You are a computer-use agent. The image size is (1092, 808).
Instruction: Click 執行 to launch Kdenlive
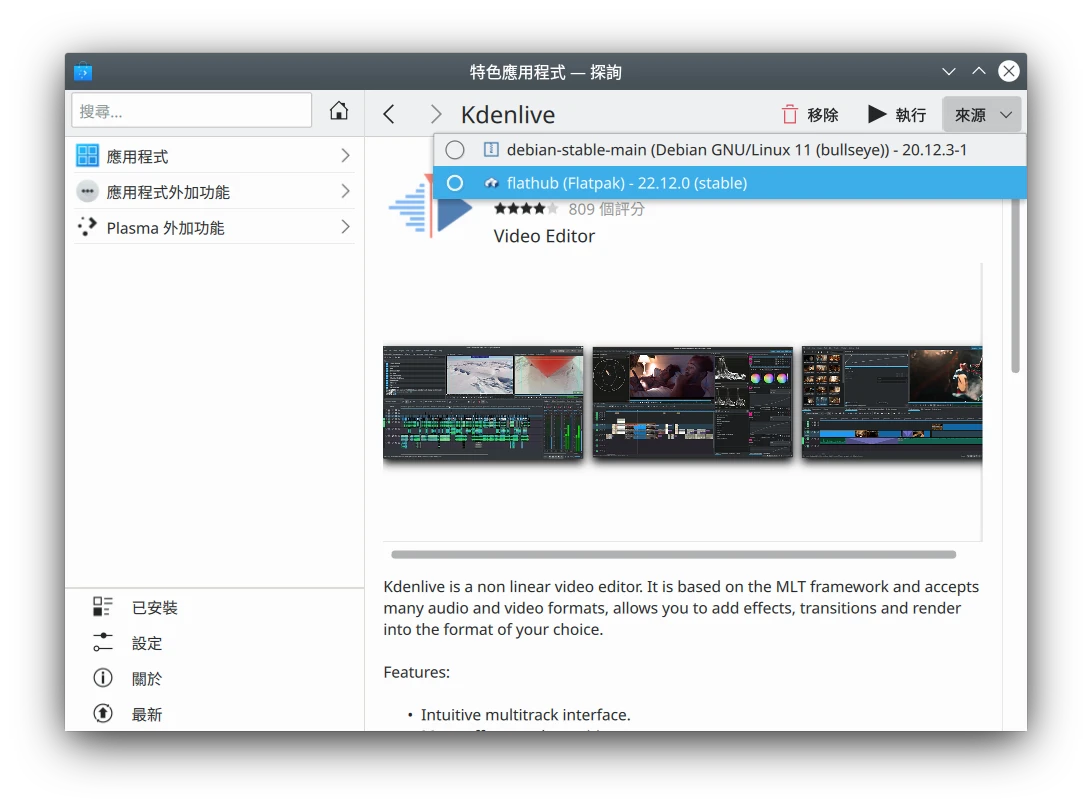pyautogui.click(x=897, y=115)
